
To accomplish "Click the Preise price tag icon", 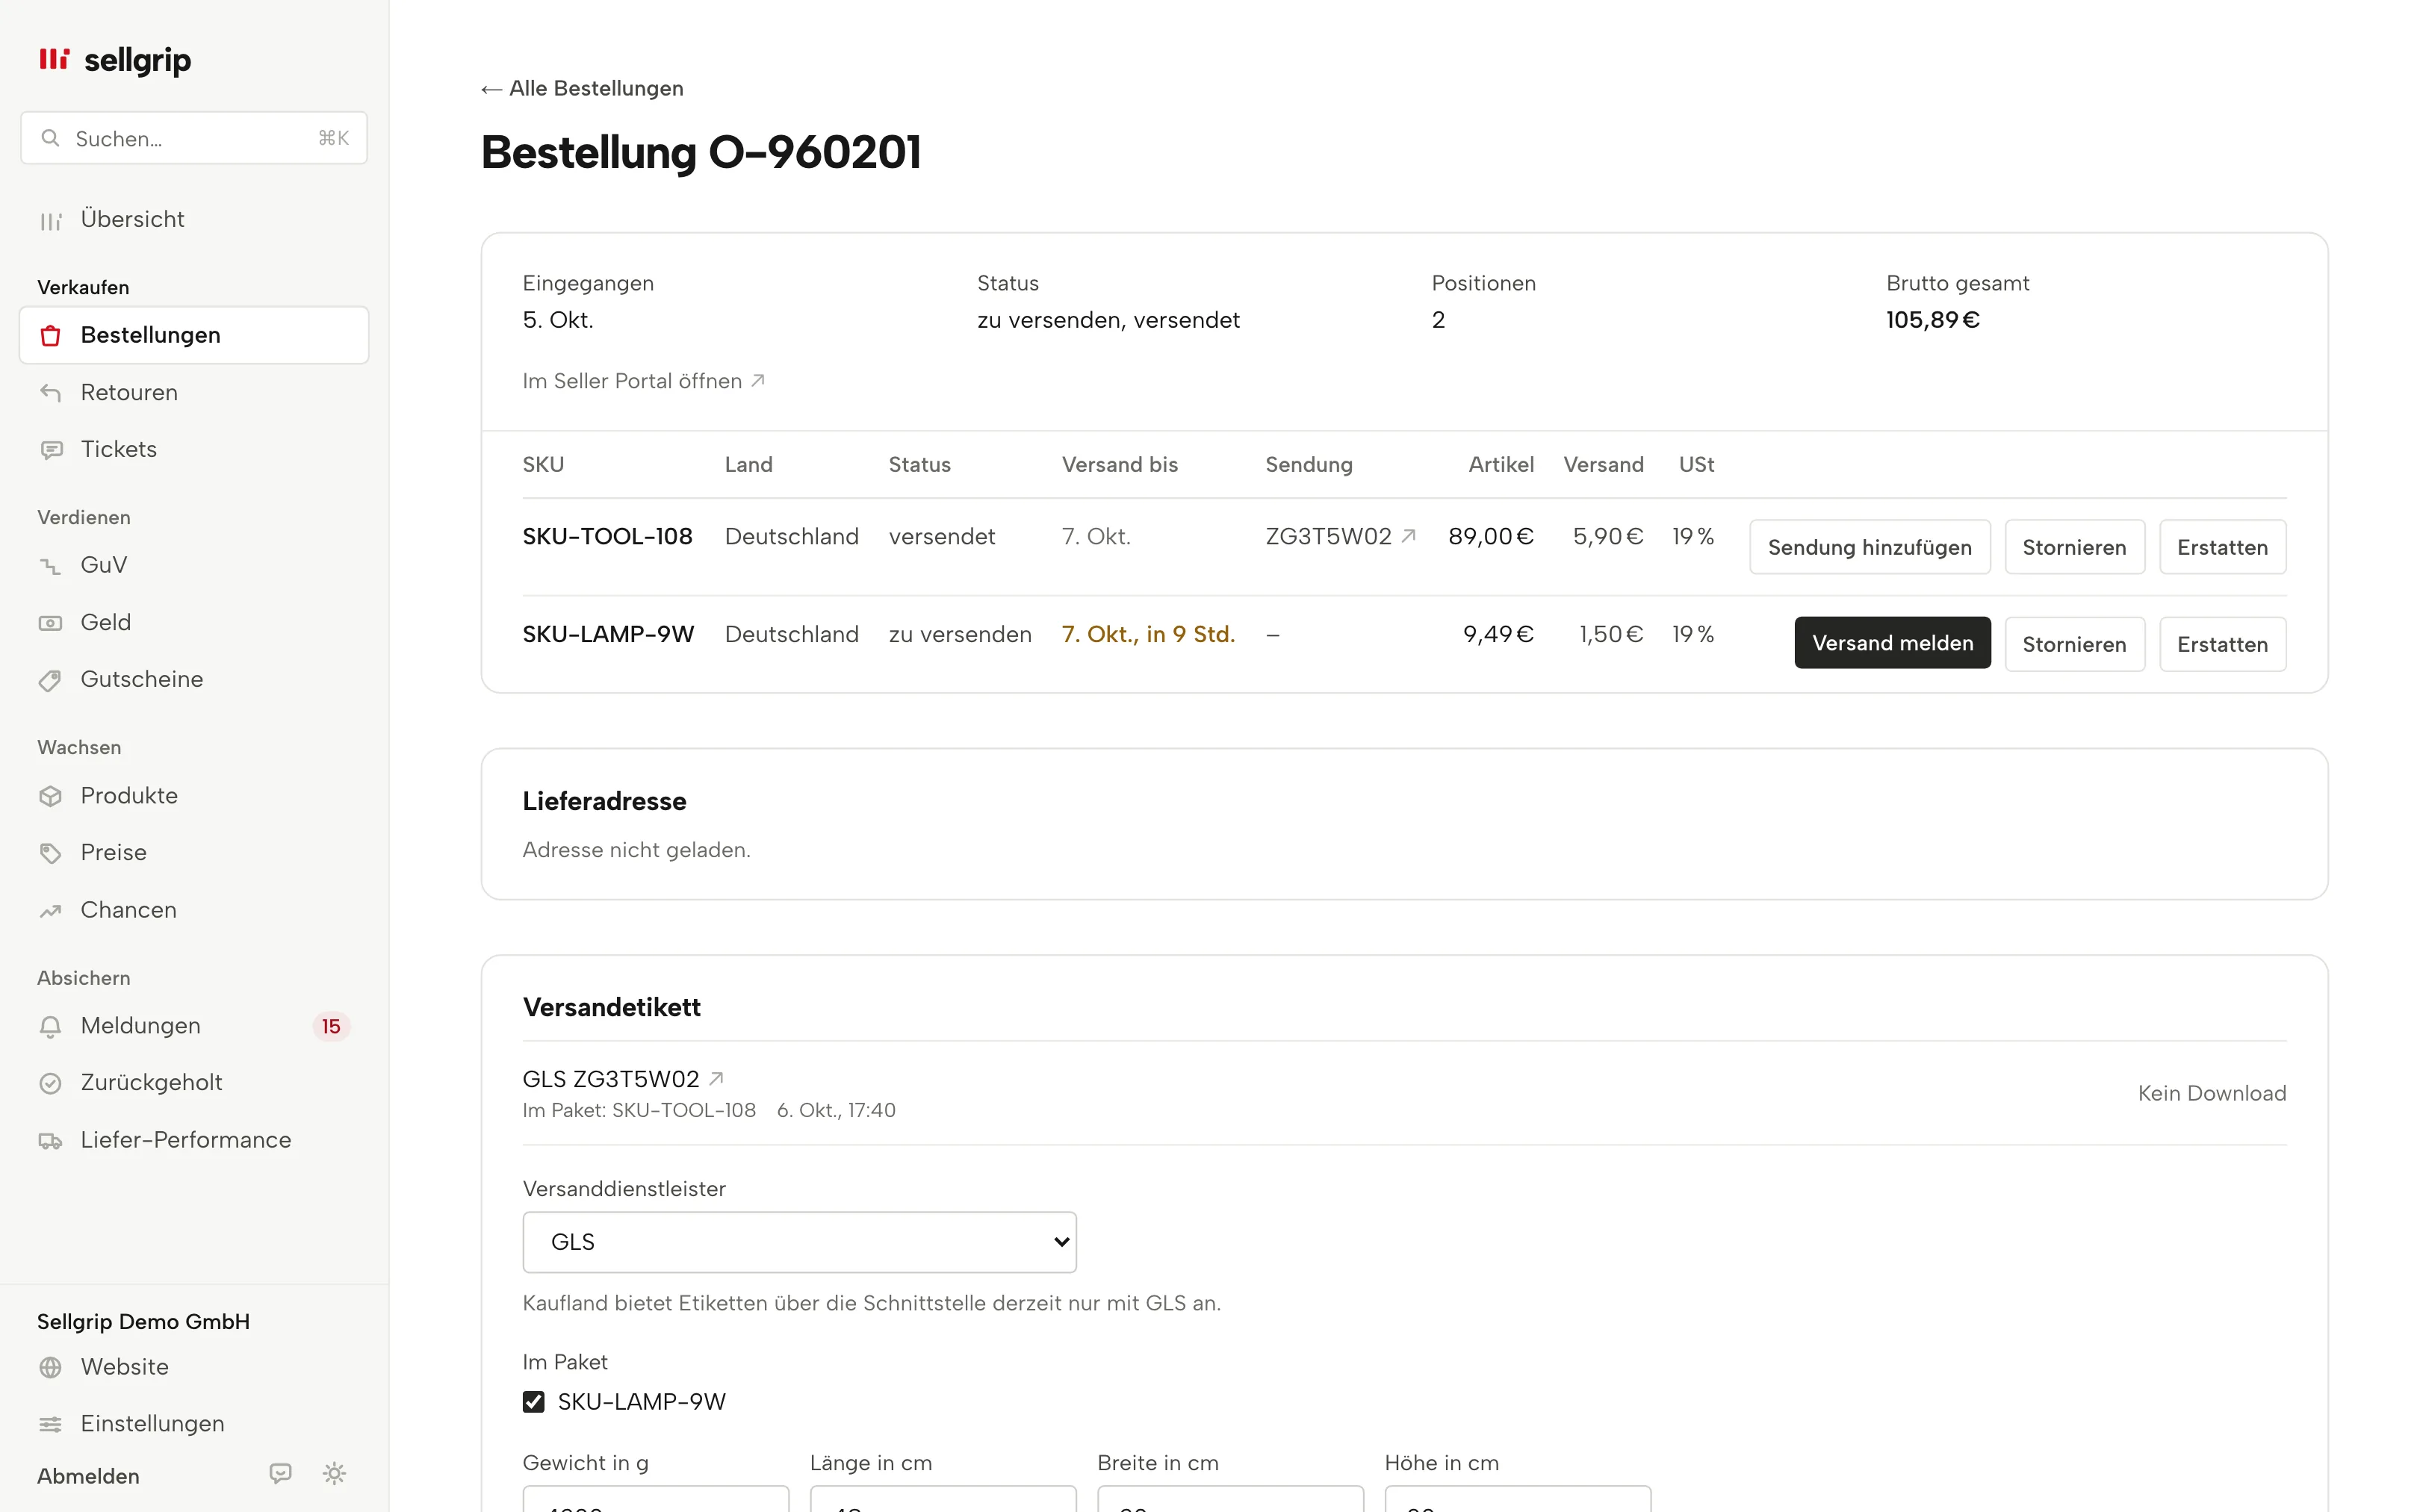I will 50,853.
